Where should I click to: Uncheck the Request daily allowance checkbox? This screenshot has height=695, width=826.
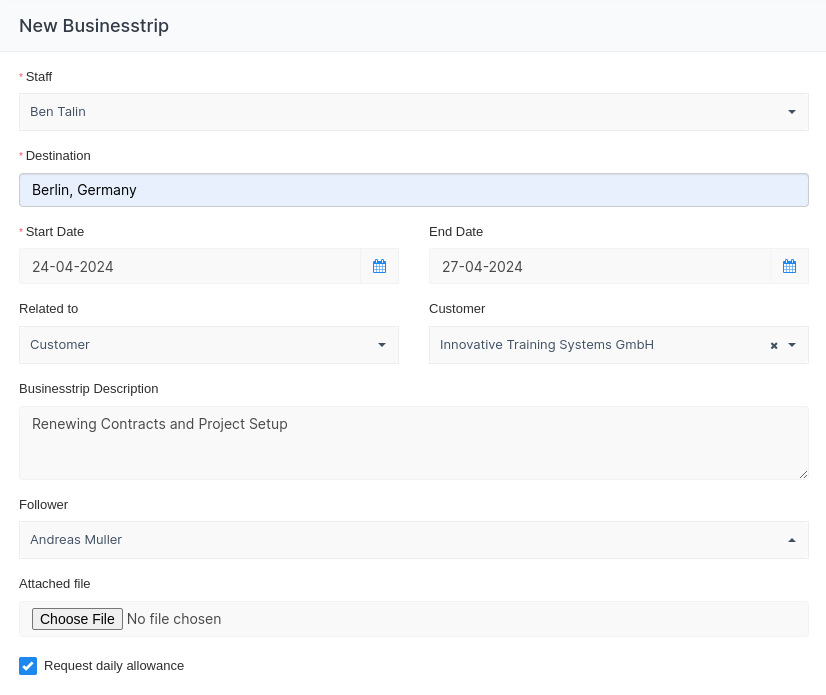pos(28,666)
